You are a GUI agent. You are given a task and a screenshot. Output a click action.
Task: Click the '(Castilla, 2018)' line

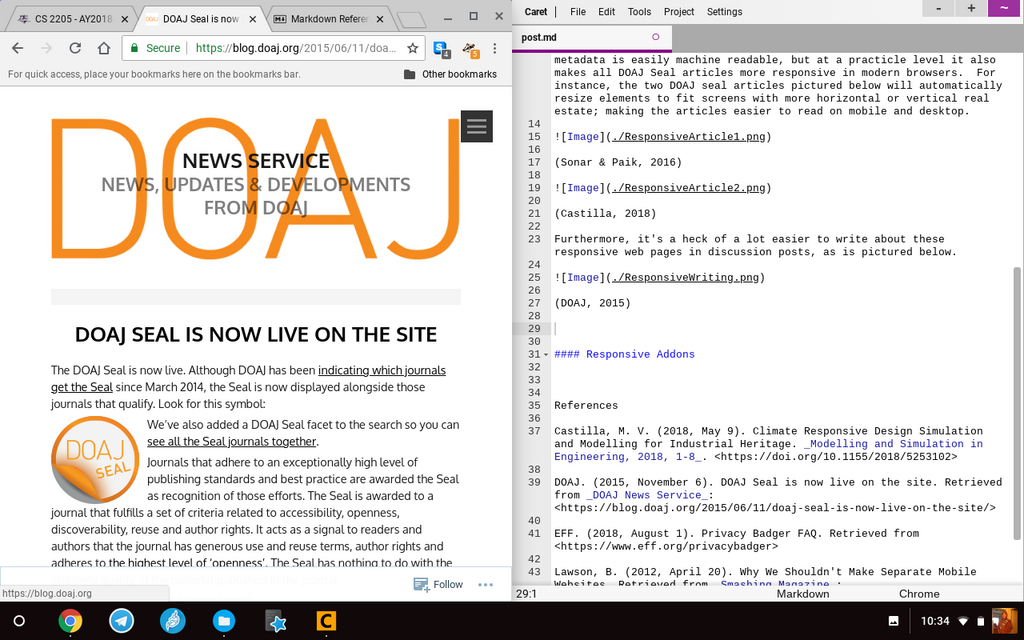605,214
